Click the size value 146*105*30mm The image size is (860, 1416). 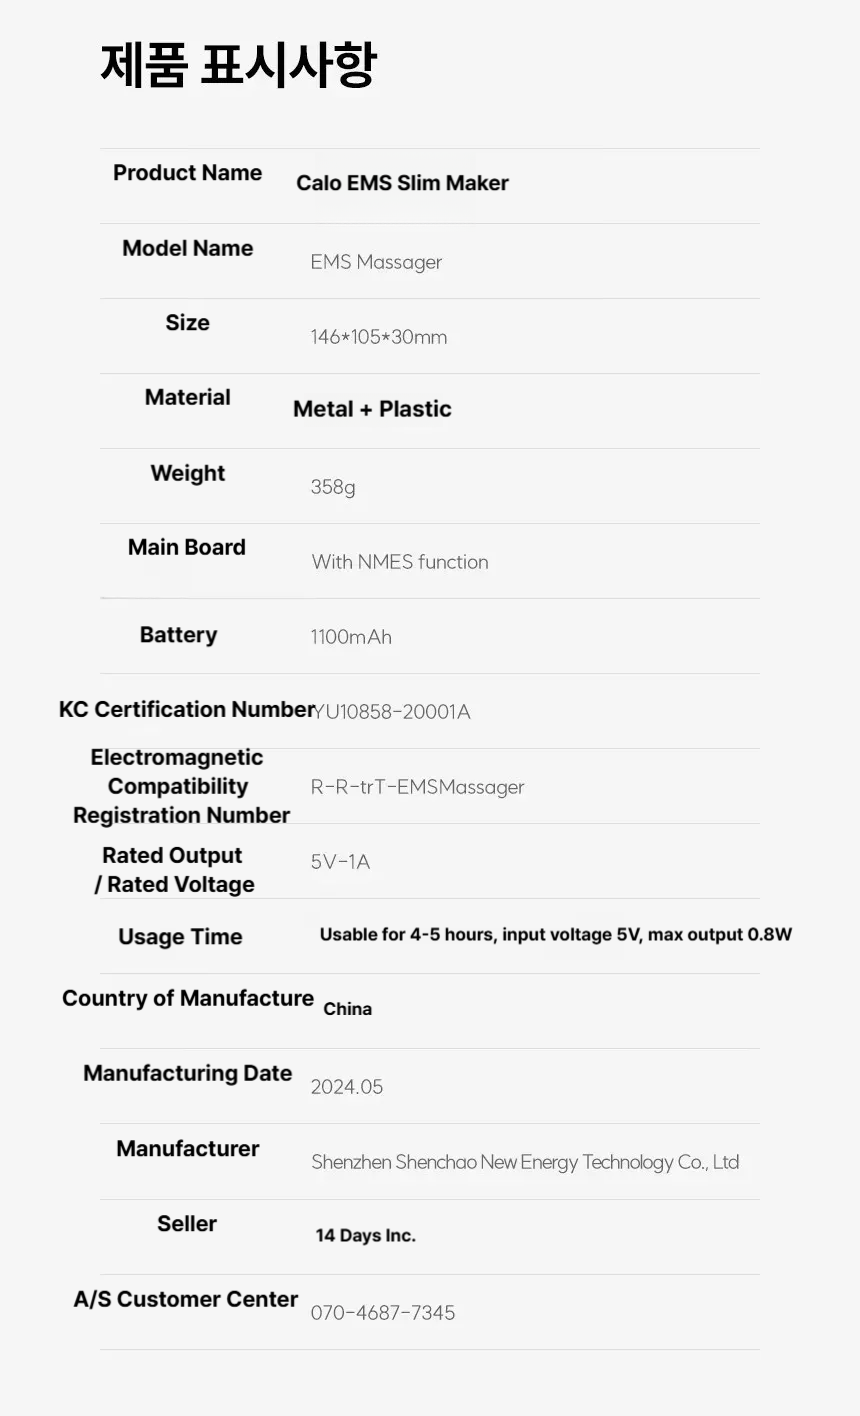pos(378,337)
